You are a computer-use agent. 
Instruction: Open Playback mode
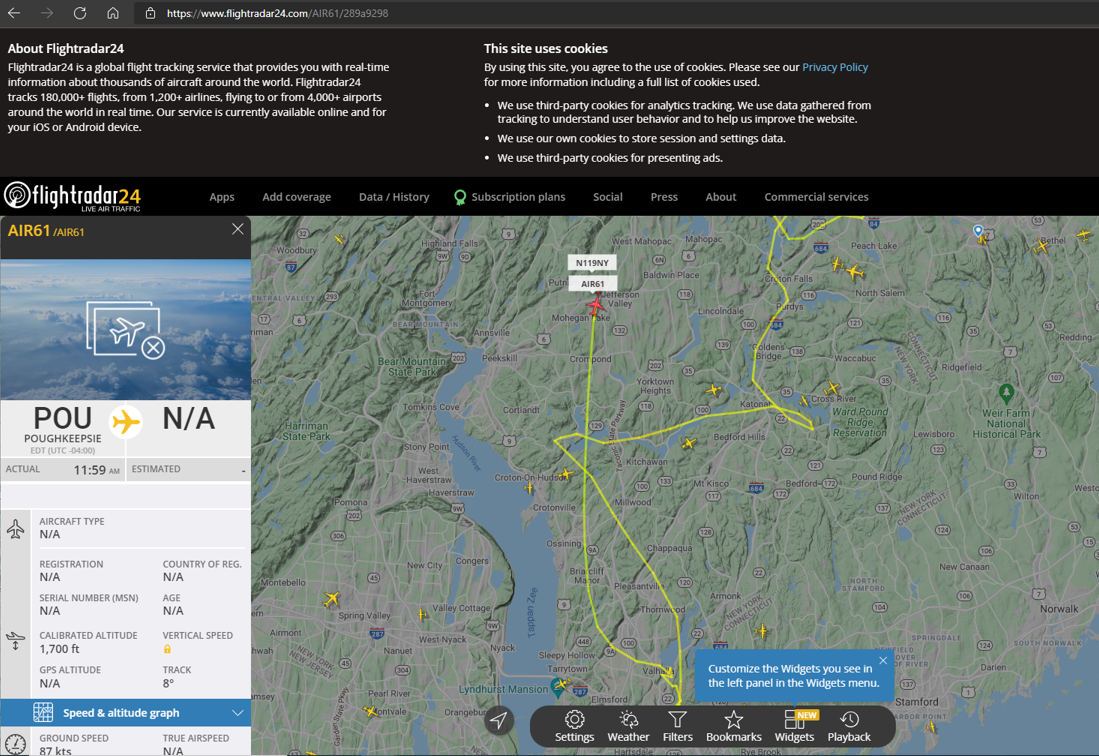[x=849, y=726]
